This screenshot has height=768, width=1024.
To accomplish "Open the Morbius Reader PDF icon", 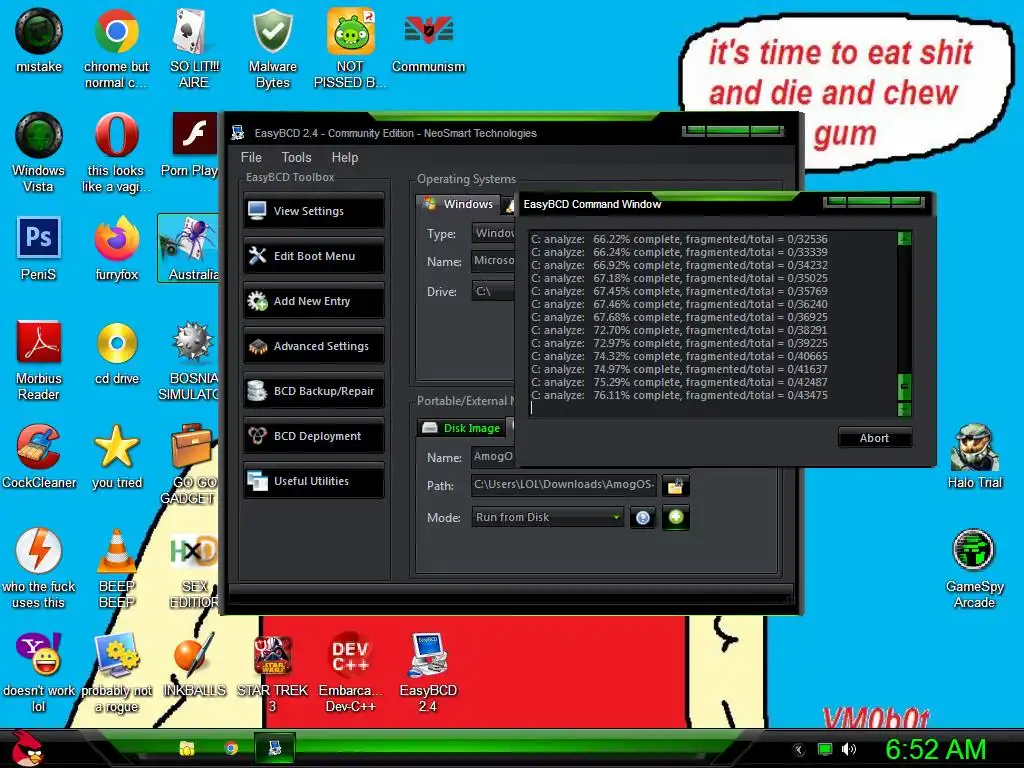I will tap(39, 360).
